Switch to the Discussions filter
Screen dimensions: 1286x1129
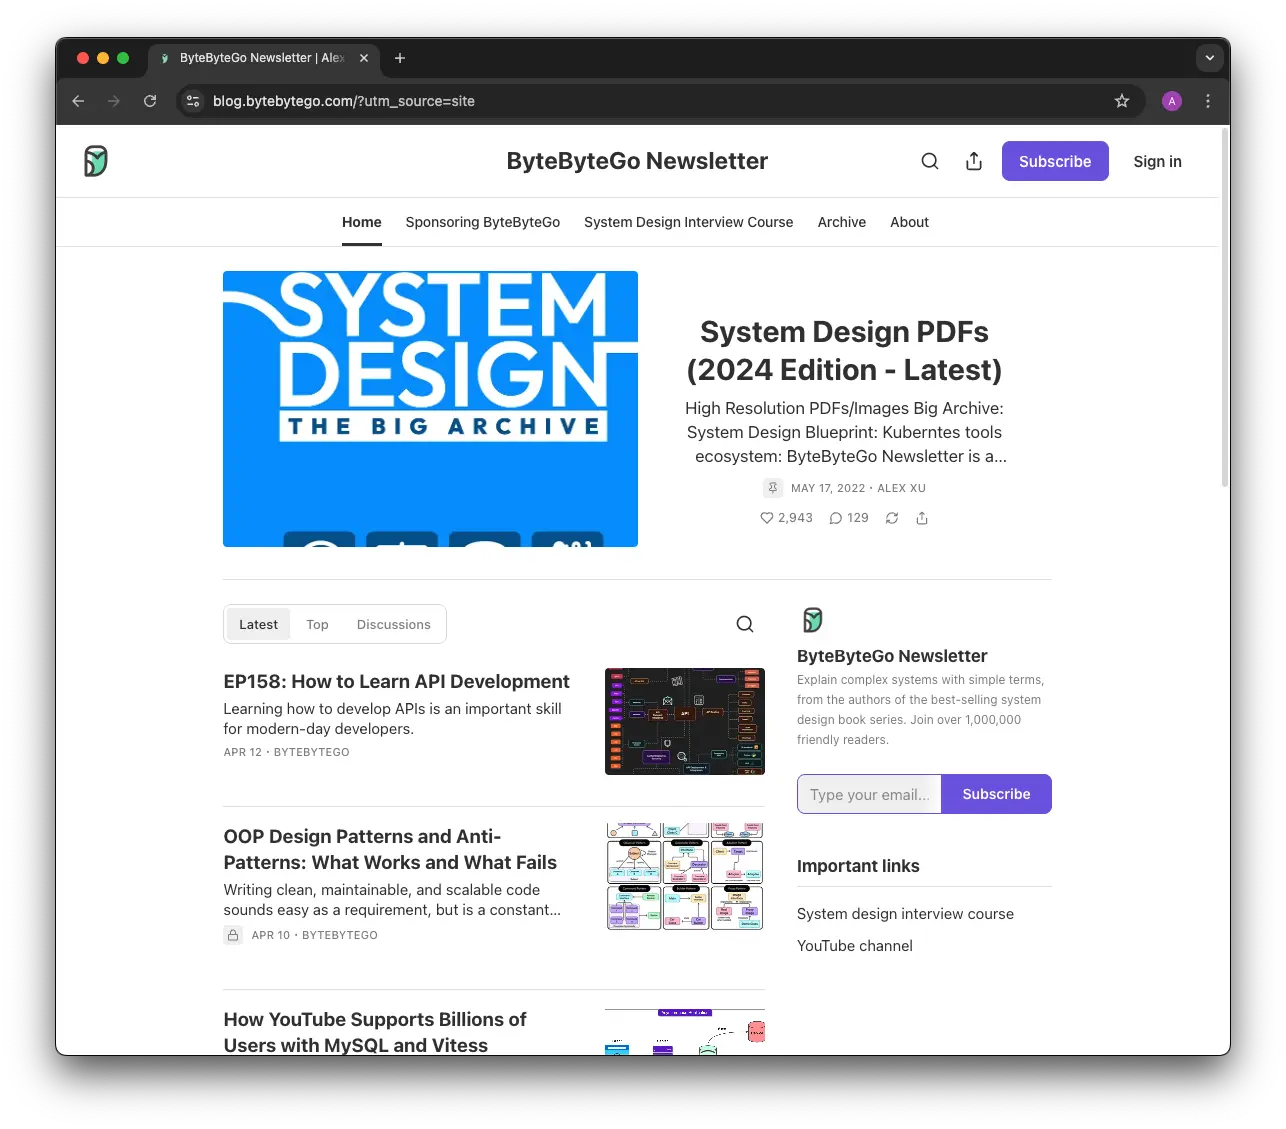click(x=394, y=624)
